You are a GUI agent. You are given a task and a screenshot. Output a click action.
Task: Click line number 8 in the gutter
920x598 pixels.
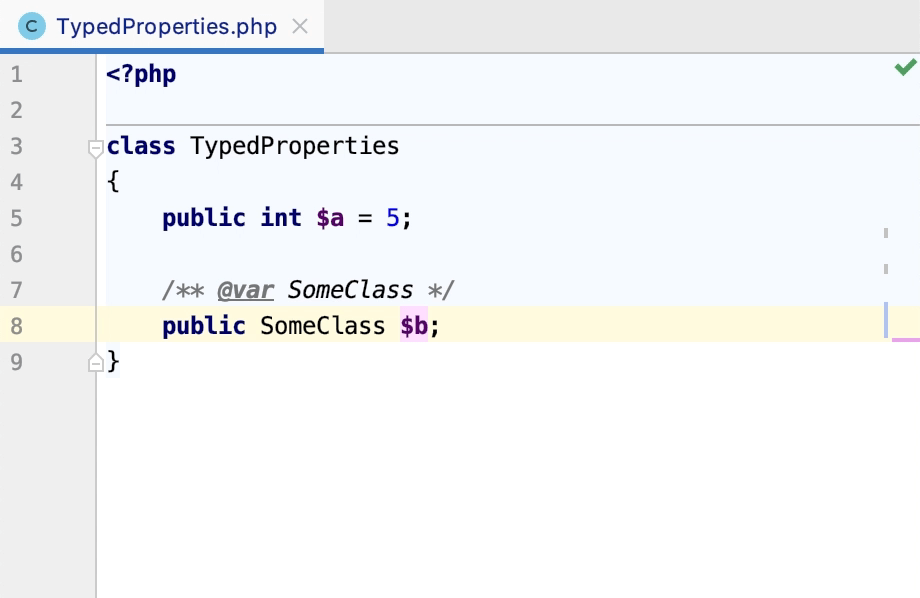pos(16,325)
